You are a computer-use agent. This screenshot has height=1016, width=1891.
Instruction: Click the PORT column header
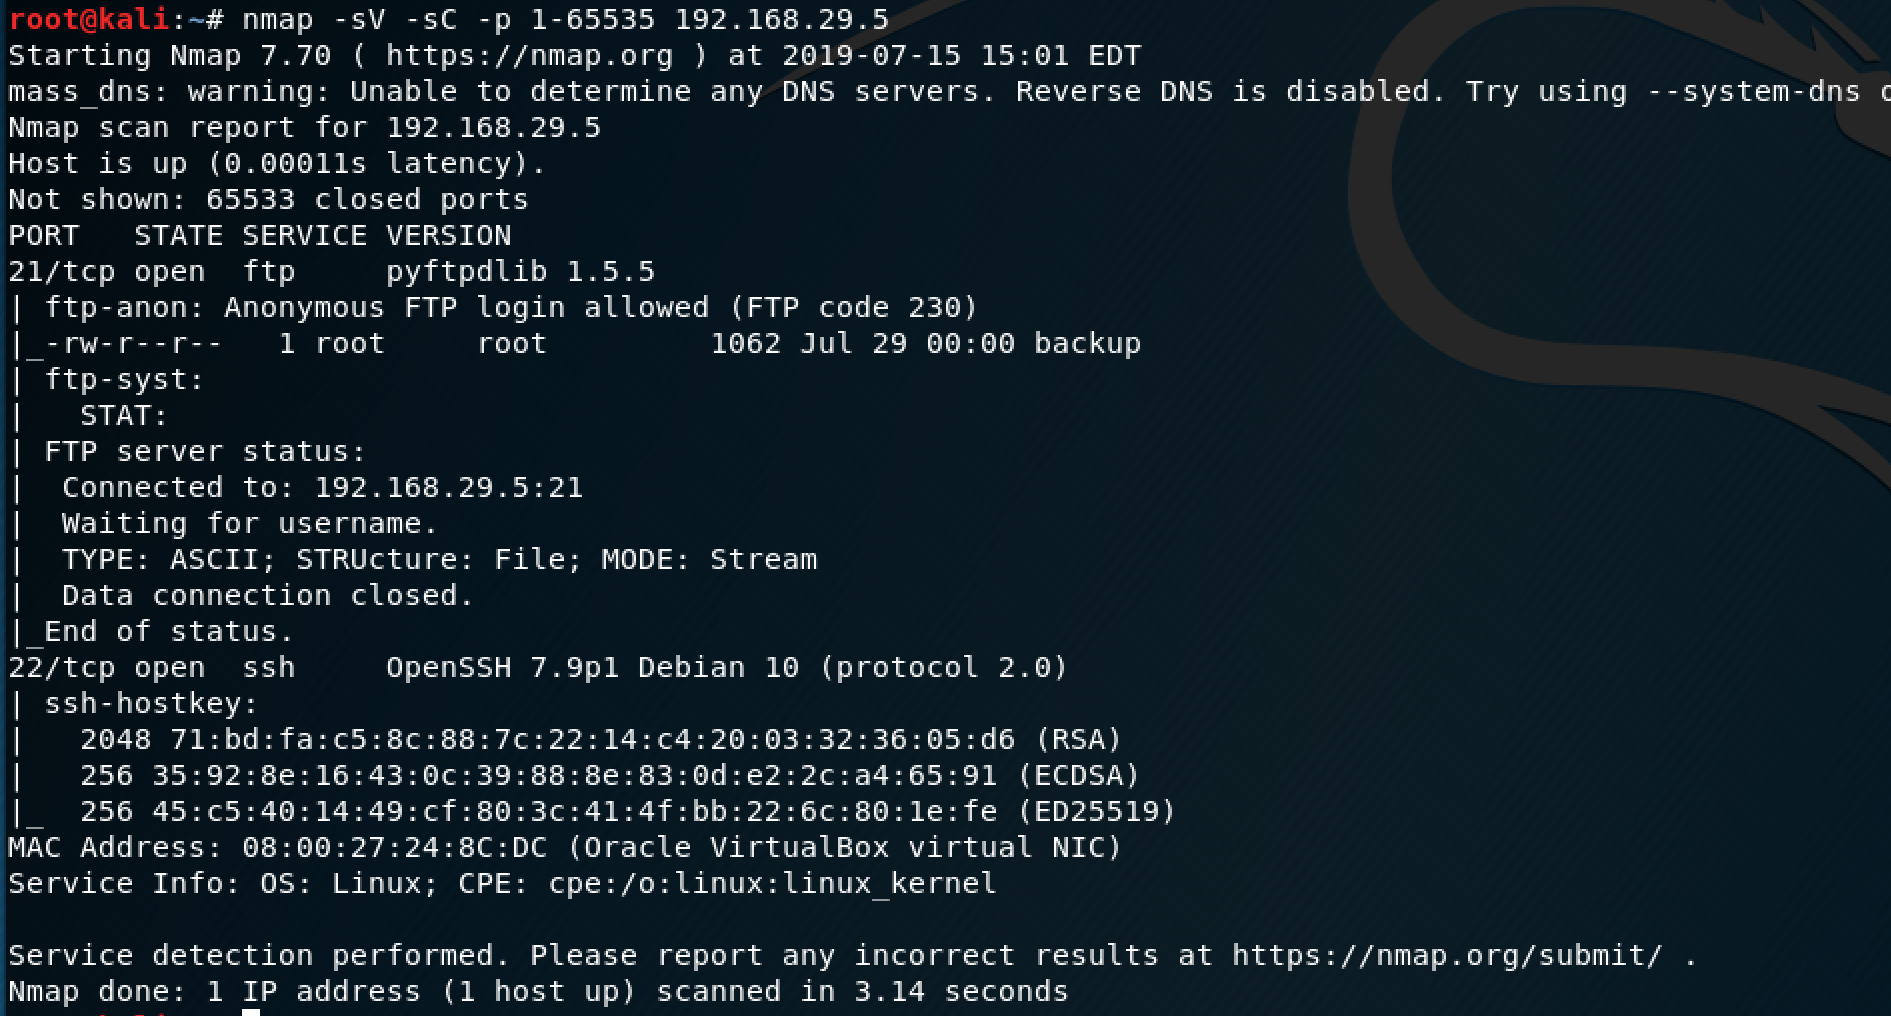click(x=43, y=236)
